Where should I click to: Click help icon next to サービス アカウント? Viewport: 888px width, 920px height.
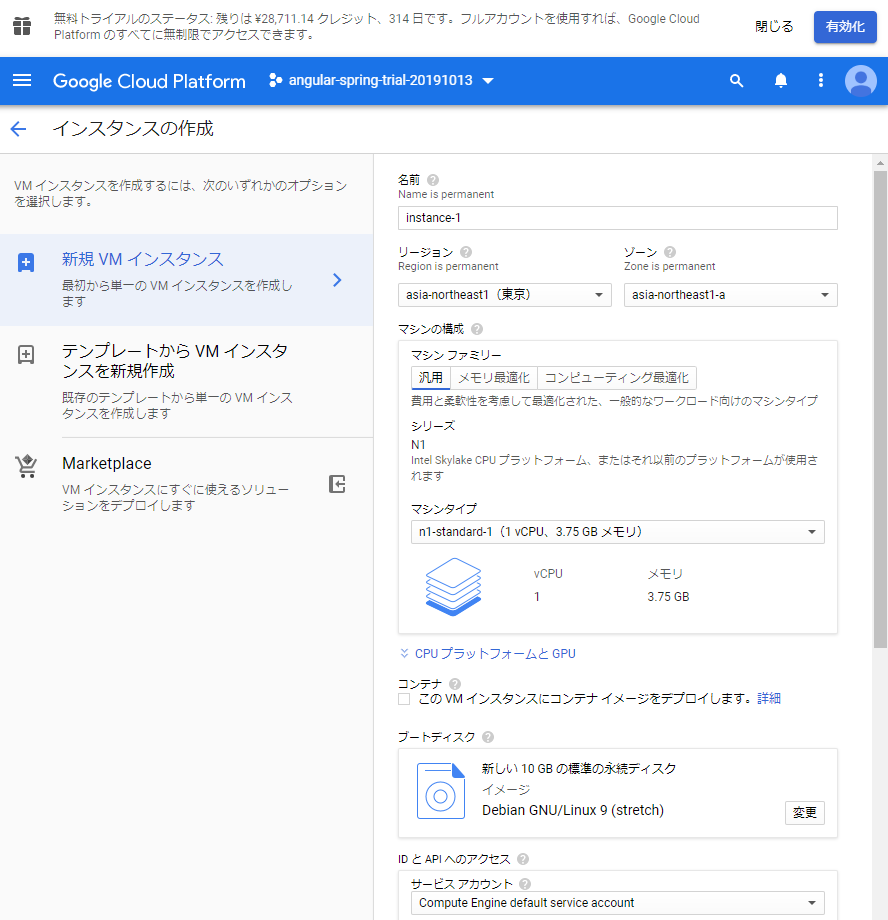(525, 884)
